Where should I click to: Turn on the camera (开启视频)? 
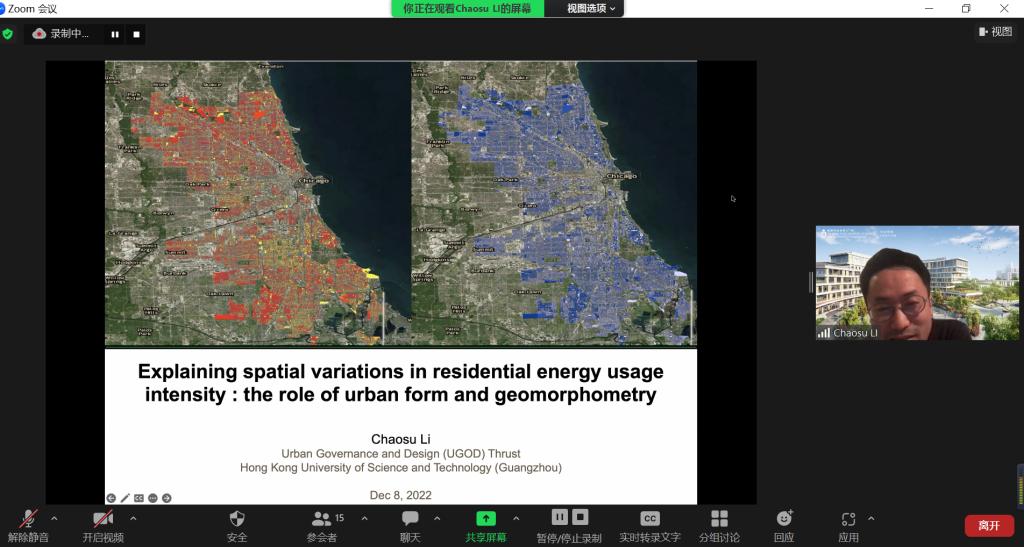coord(103,519)
